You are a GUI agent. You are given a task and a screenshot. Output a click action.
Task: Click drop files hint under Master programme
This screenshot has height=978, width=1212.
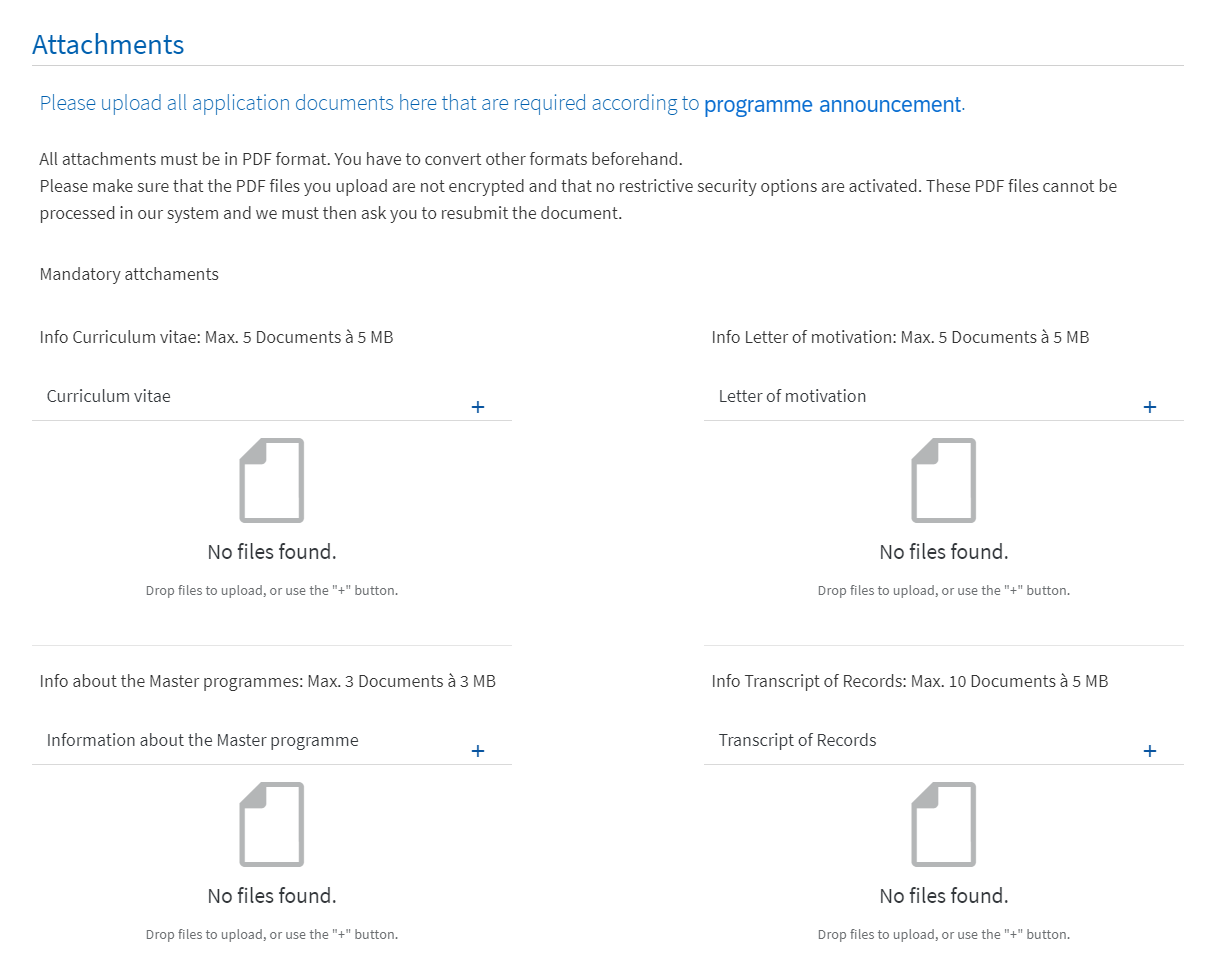[x=272, y=934]
